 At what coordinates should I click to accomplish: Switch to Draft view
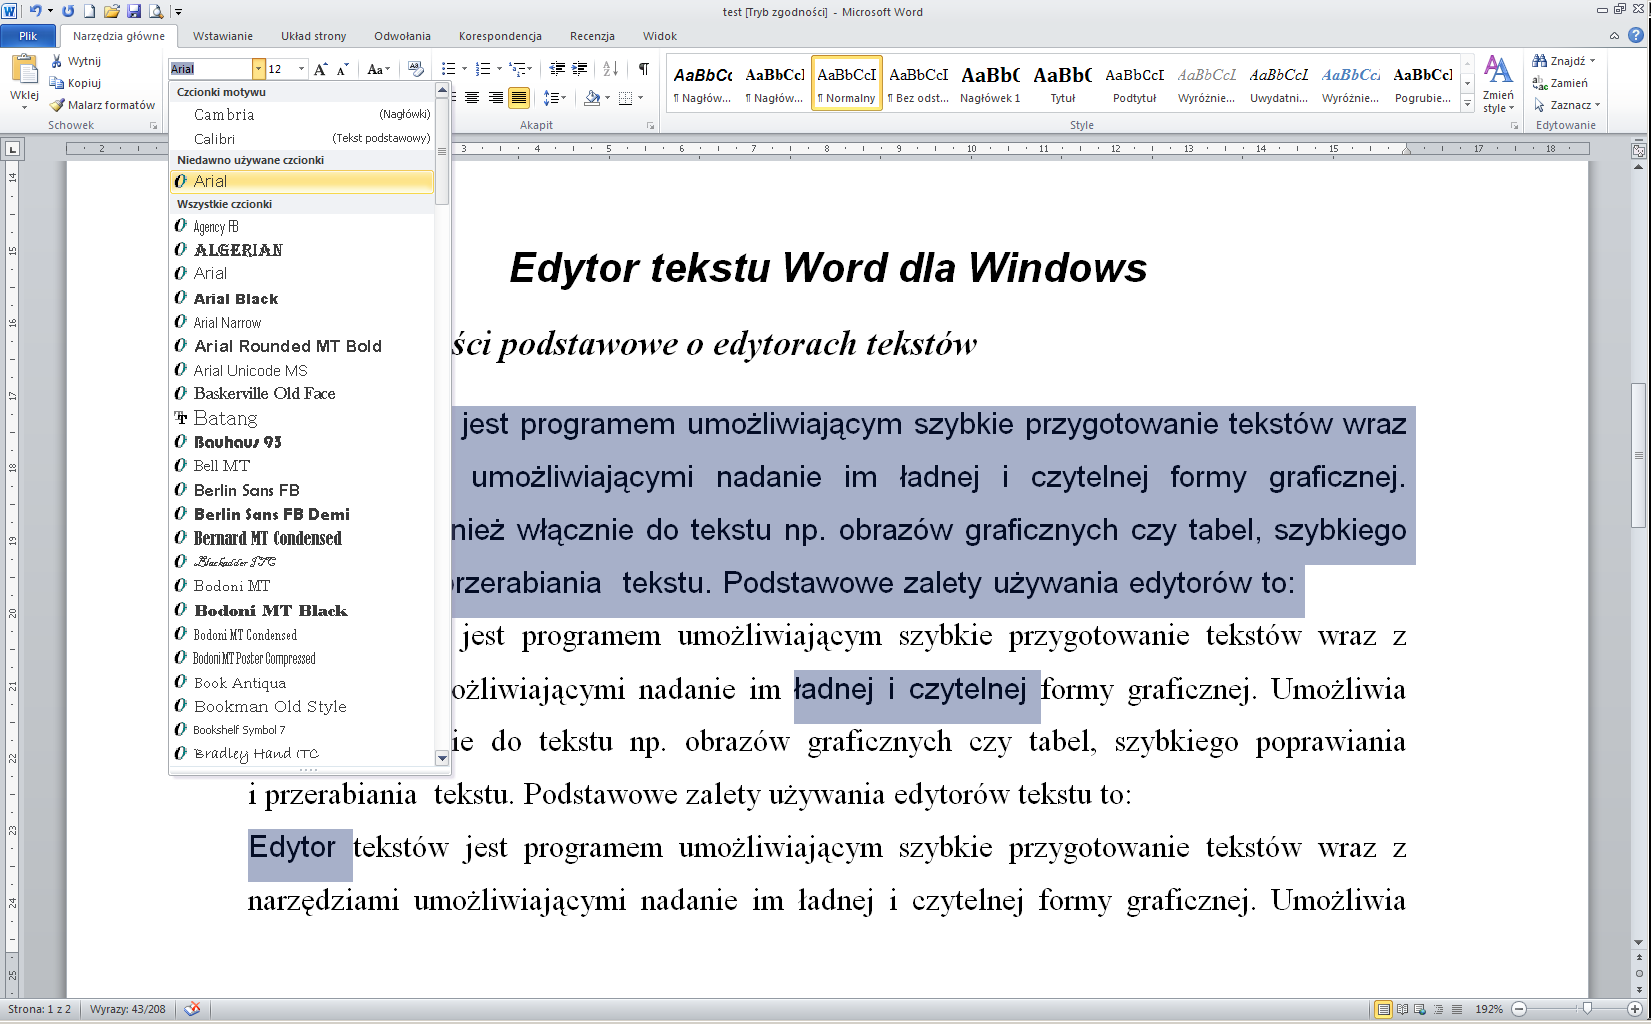pyautogui.click(x=1457, y=1009)
